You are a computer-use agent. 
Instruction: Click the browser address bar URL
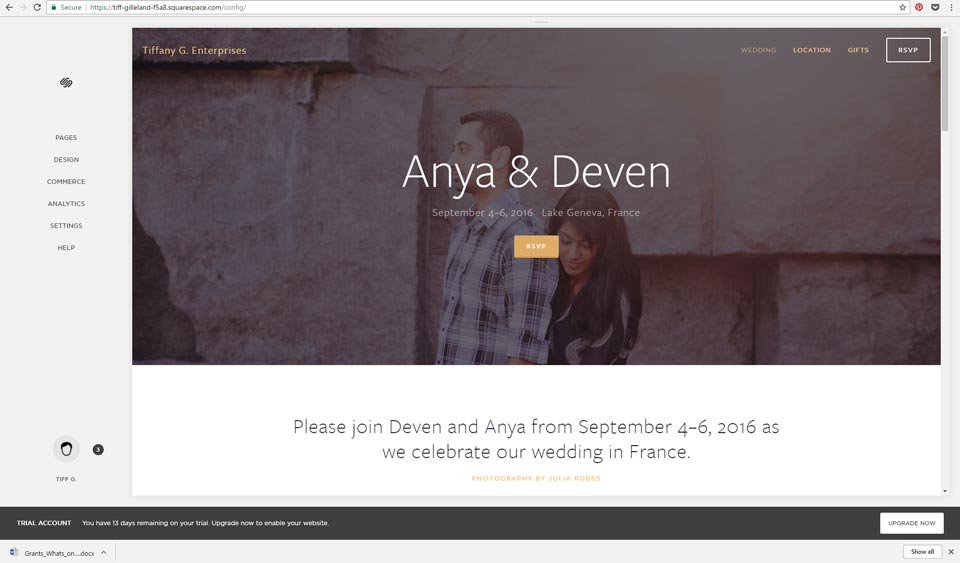point(168,7)
